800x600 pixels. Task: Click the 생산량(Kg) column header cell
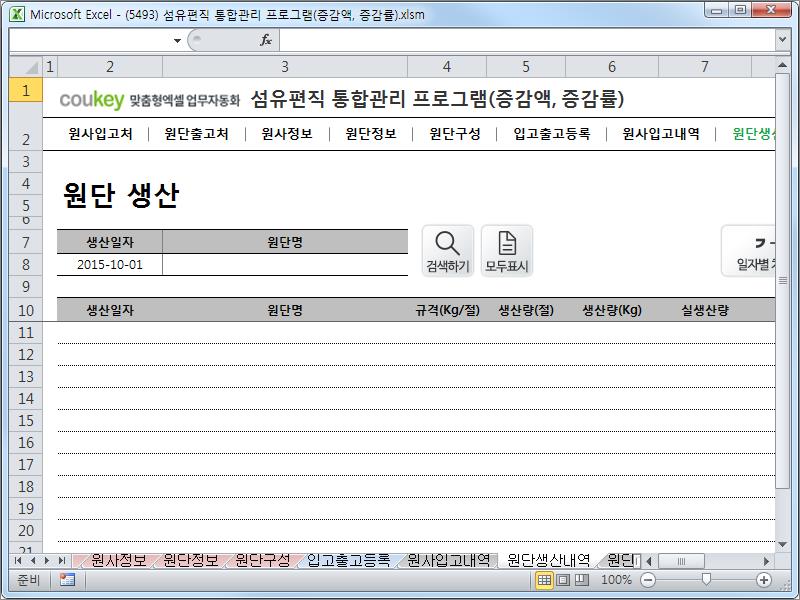612,310
